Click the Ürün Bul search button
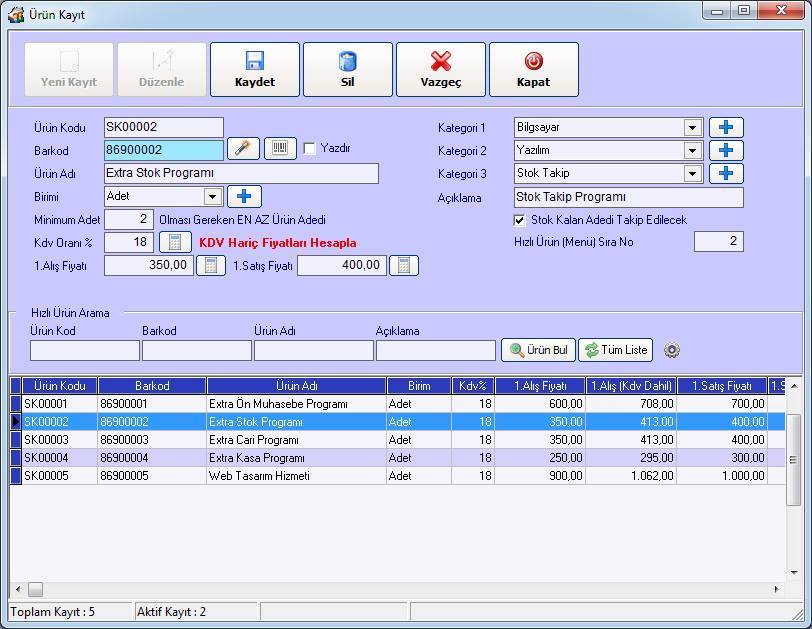 click(539, 350)
